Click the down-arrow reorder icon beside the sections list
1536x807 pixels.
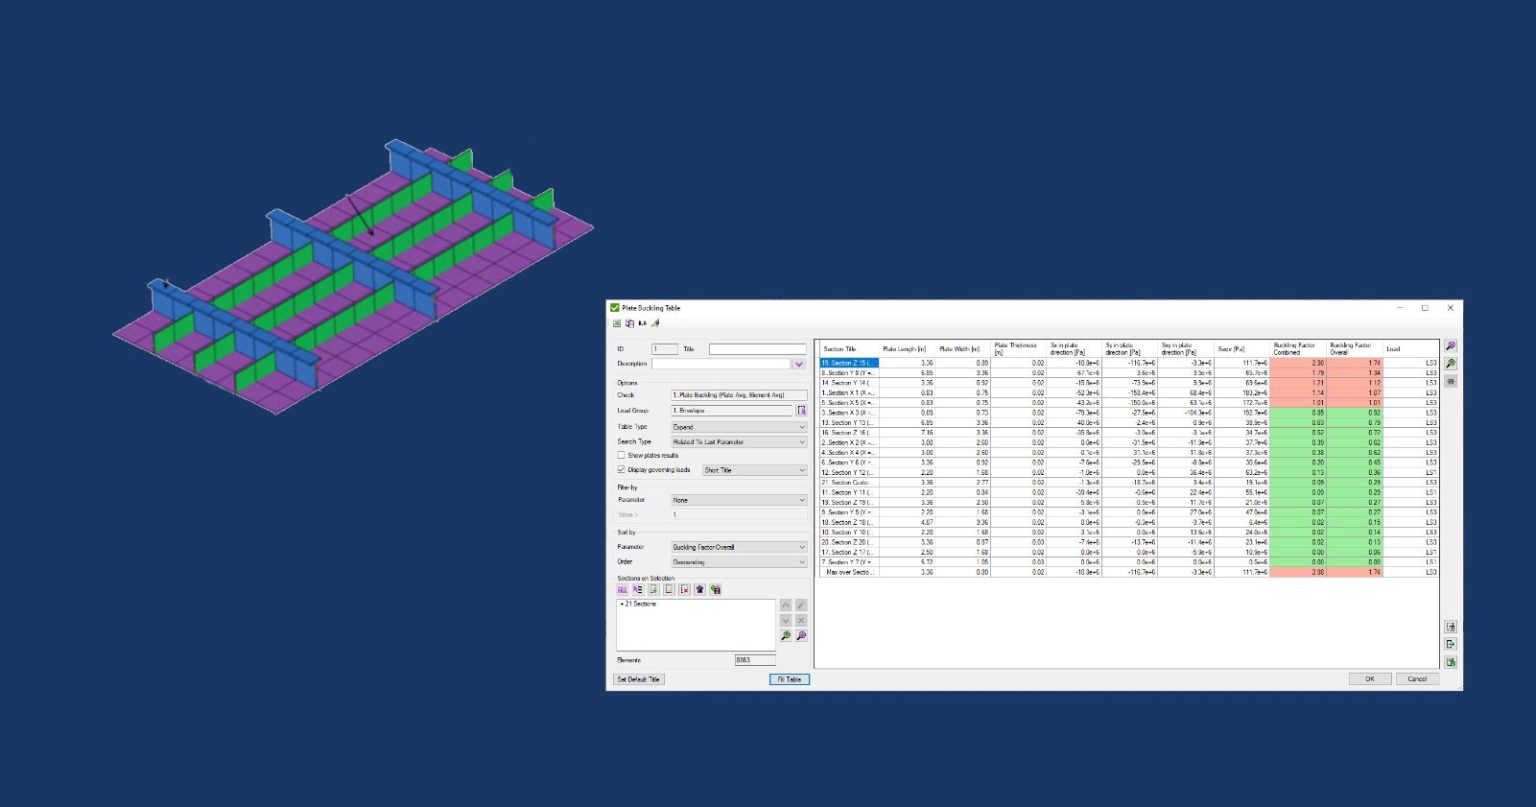pyautogui.click(x=785, y=619)
